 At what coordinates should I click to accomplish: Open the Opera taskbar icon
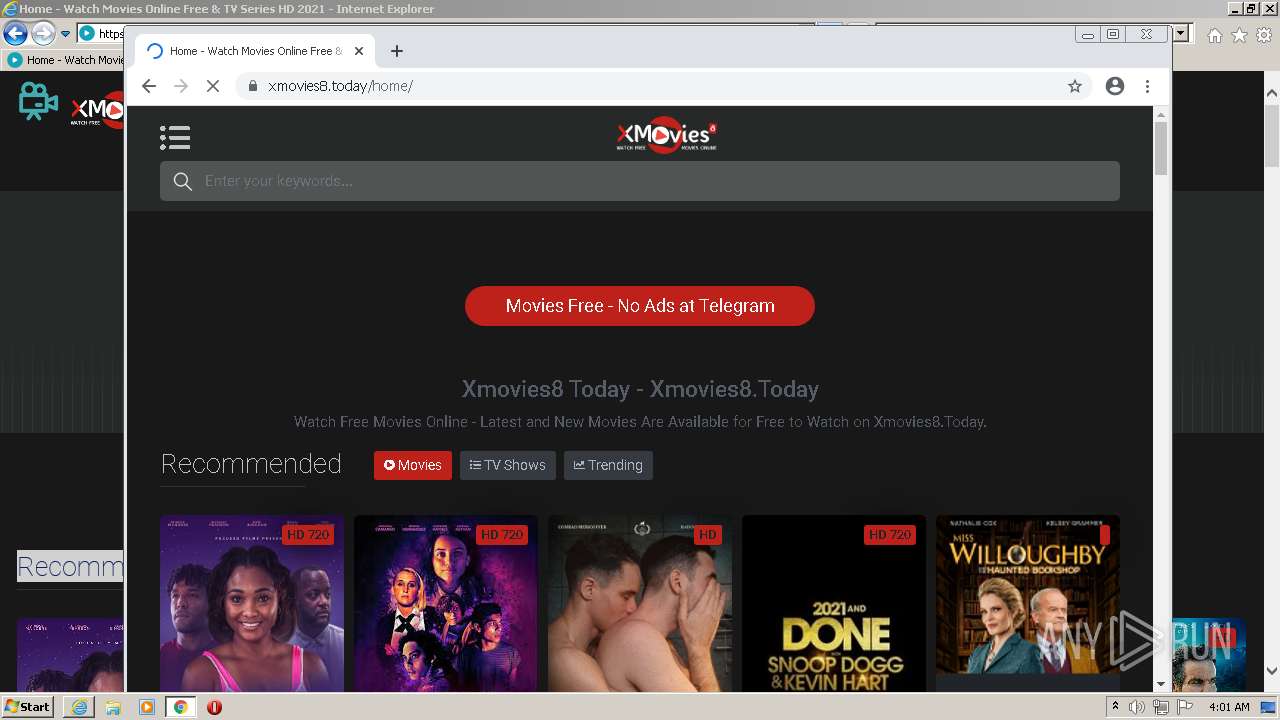214,707
